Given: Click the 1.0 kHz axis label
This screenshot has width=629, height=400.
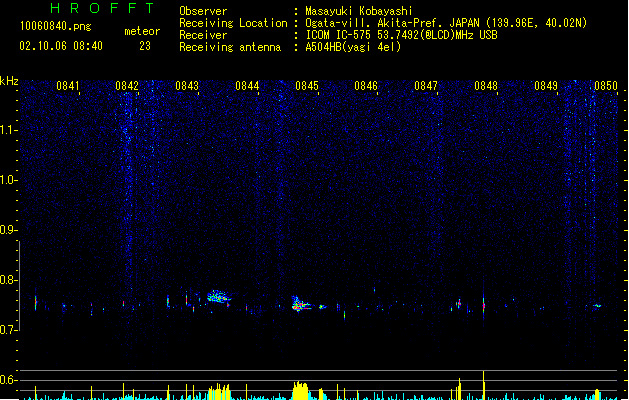Looking at the screenshot, I should (8, 180).
